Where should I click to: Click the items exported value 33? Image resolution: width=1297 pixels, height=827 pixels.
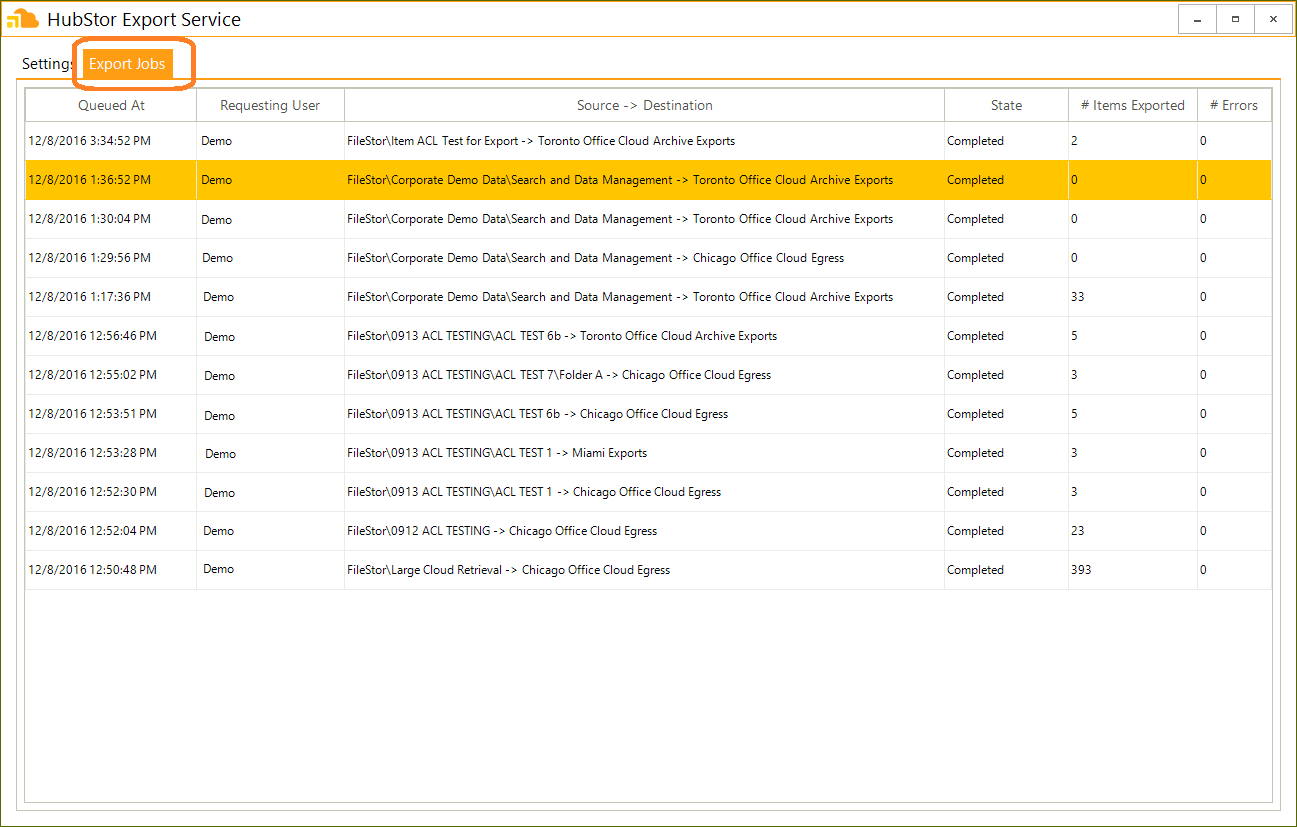point(1078,297)
